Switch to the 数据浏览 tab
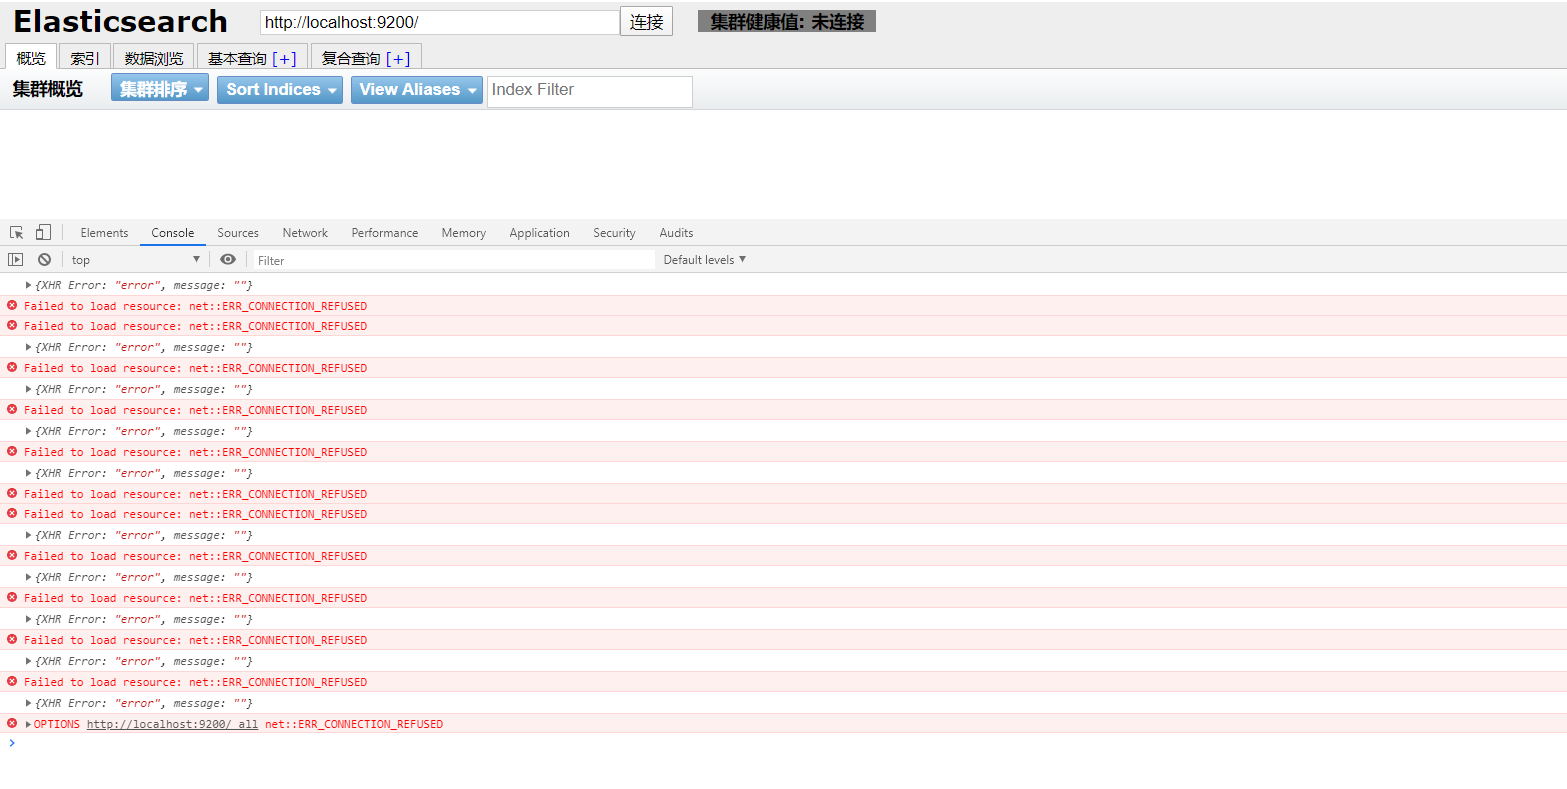Screen dimensions: 1567x789 tap(154, 57)
